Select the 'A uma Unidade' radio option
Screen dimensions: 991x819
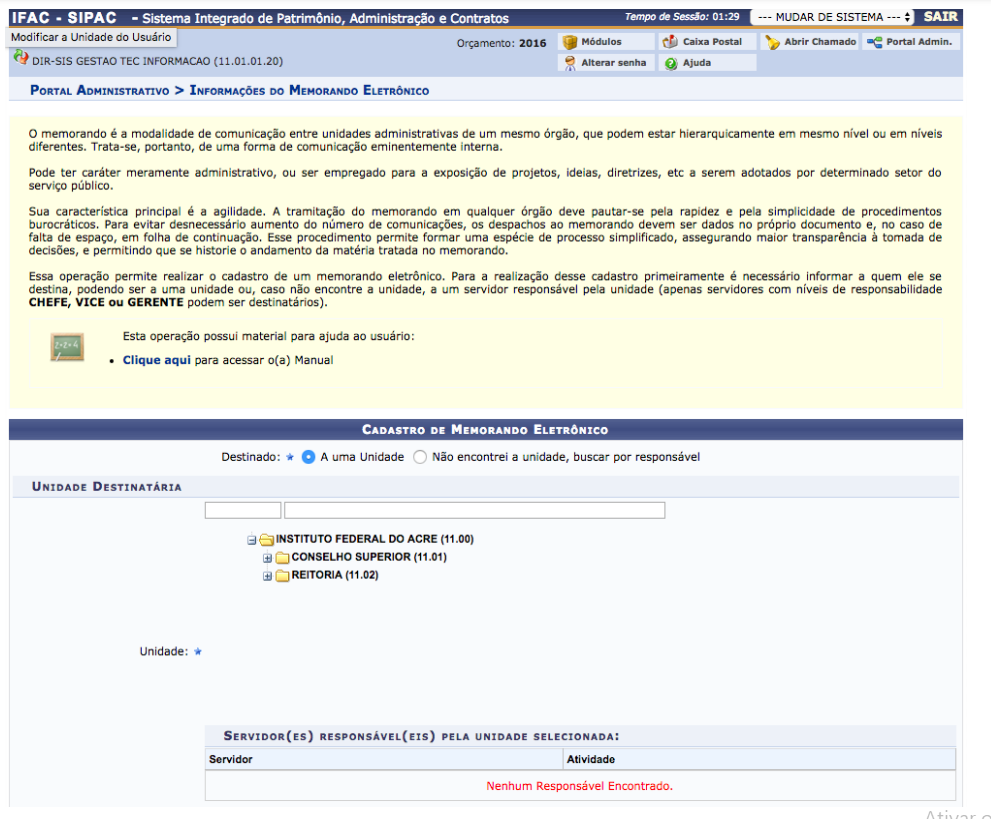[x=308, y=457]
